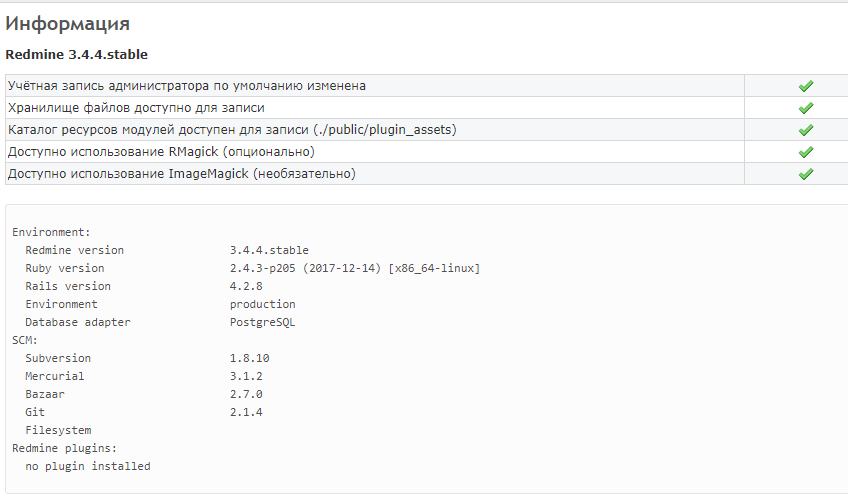The width and height of the screenshot is (848, 503).
Task: Click the checkmark for default administrator account changed
Action: 806,86
